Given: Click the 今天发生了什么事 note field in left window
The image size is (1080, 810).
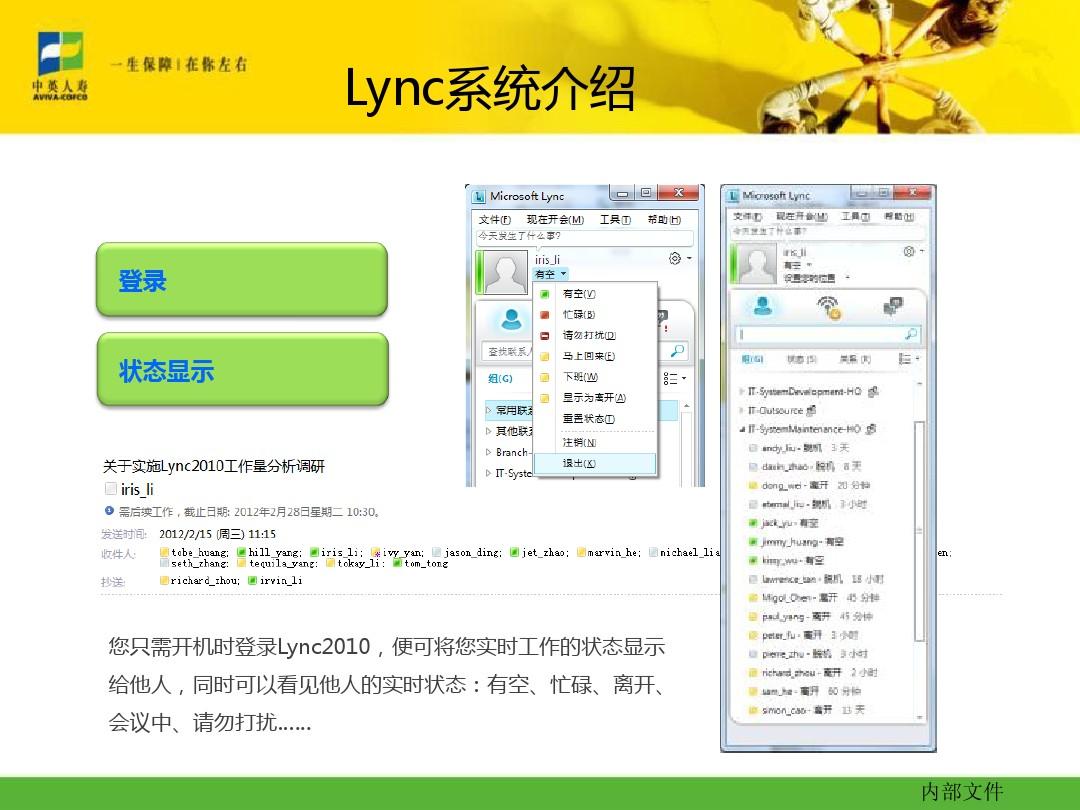Looking at the screenshot, I should (585, 236).
